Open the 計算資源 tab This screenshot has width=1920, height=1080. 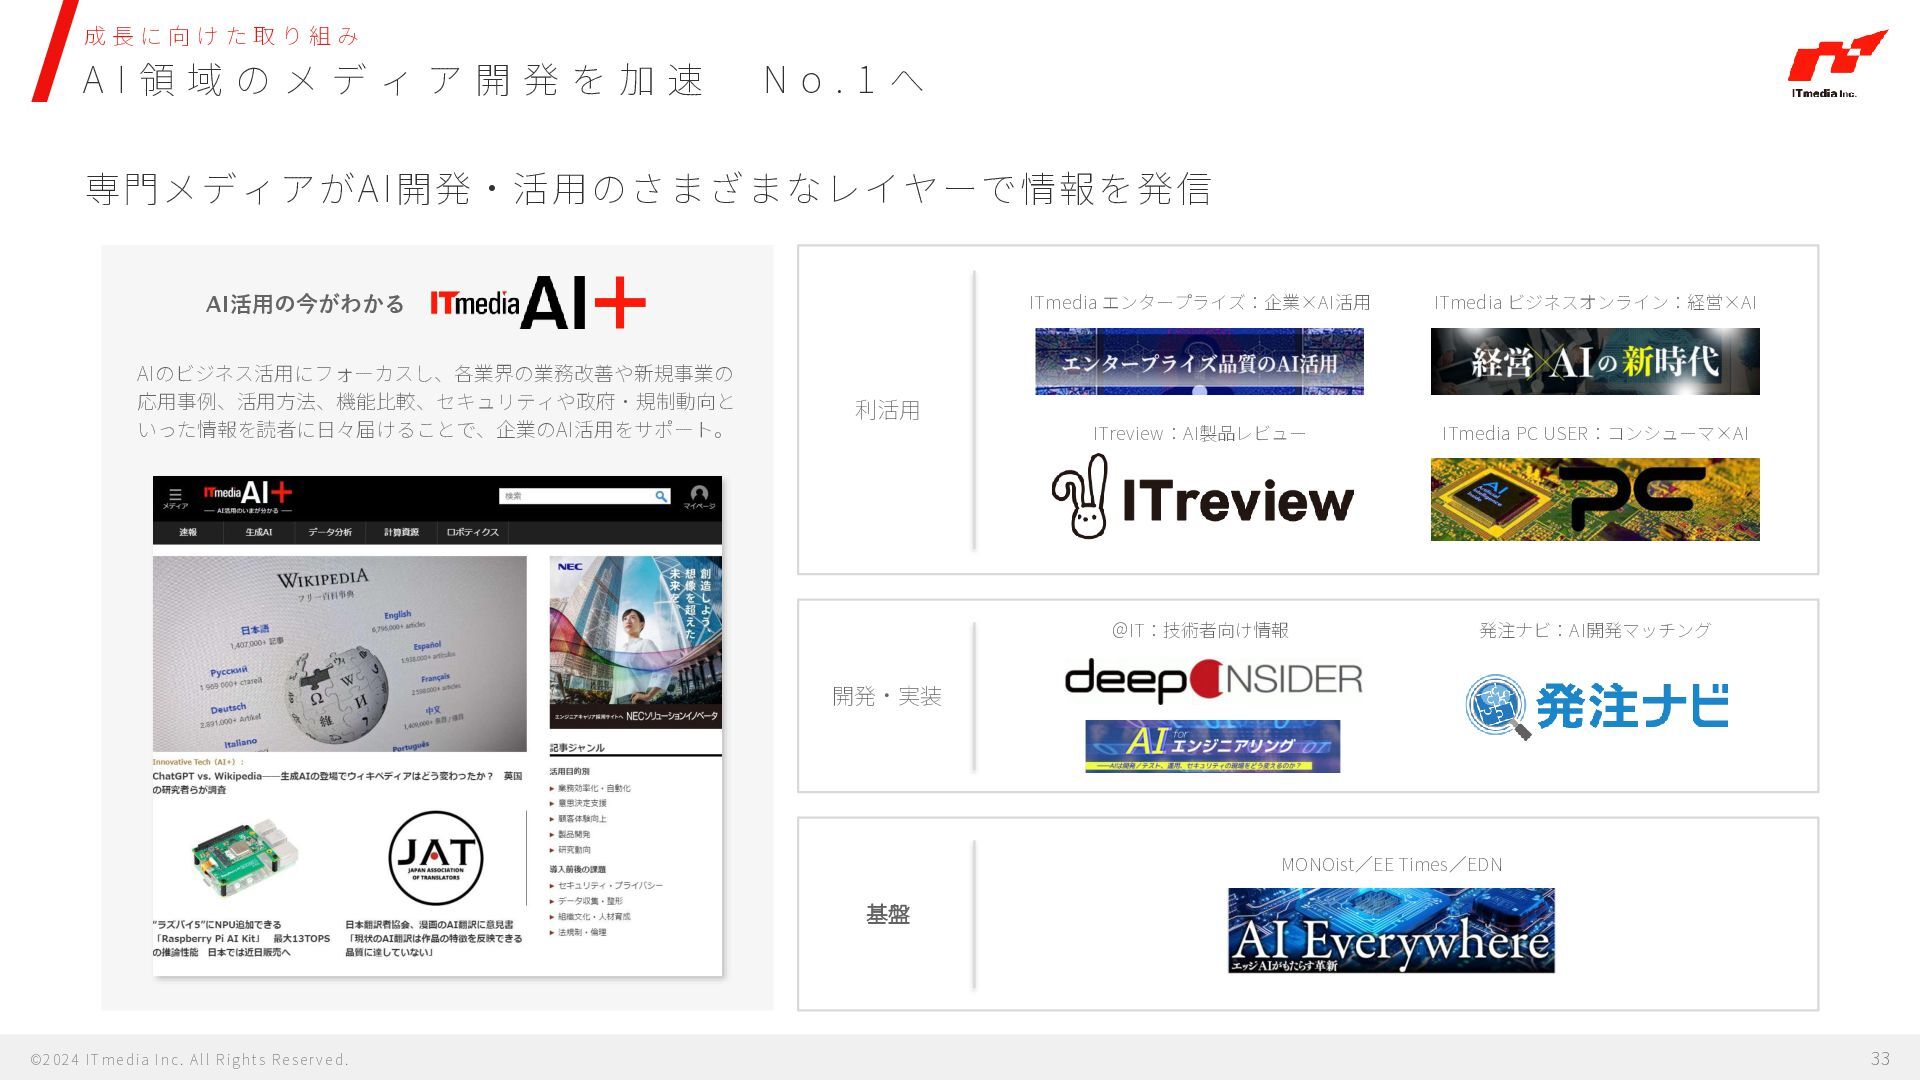click(401, 532)
